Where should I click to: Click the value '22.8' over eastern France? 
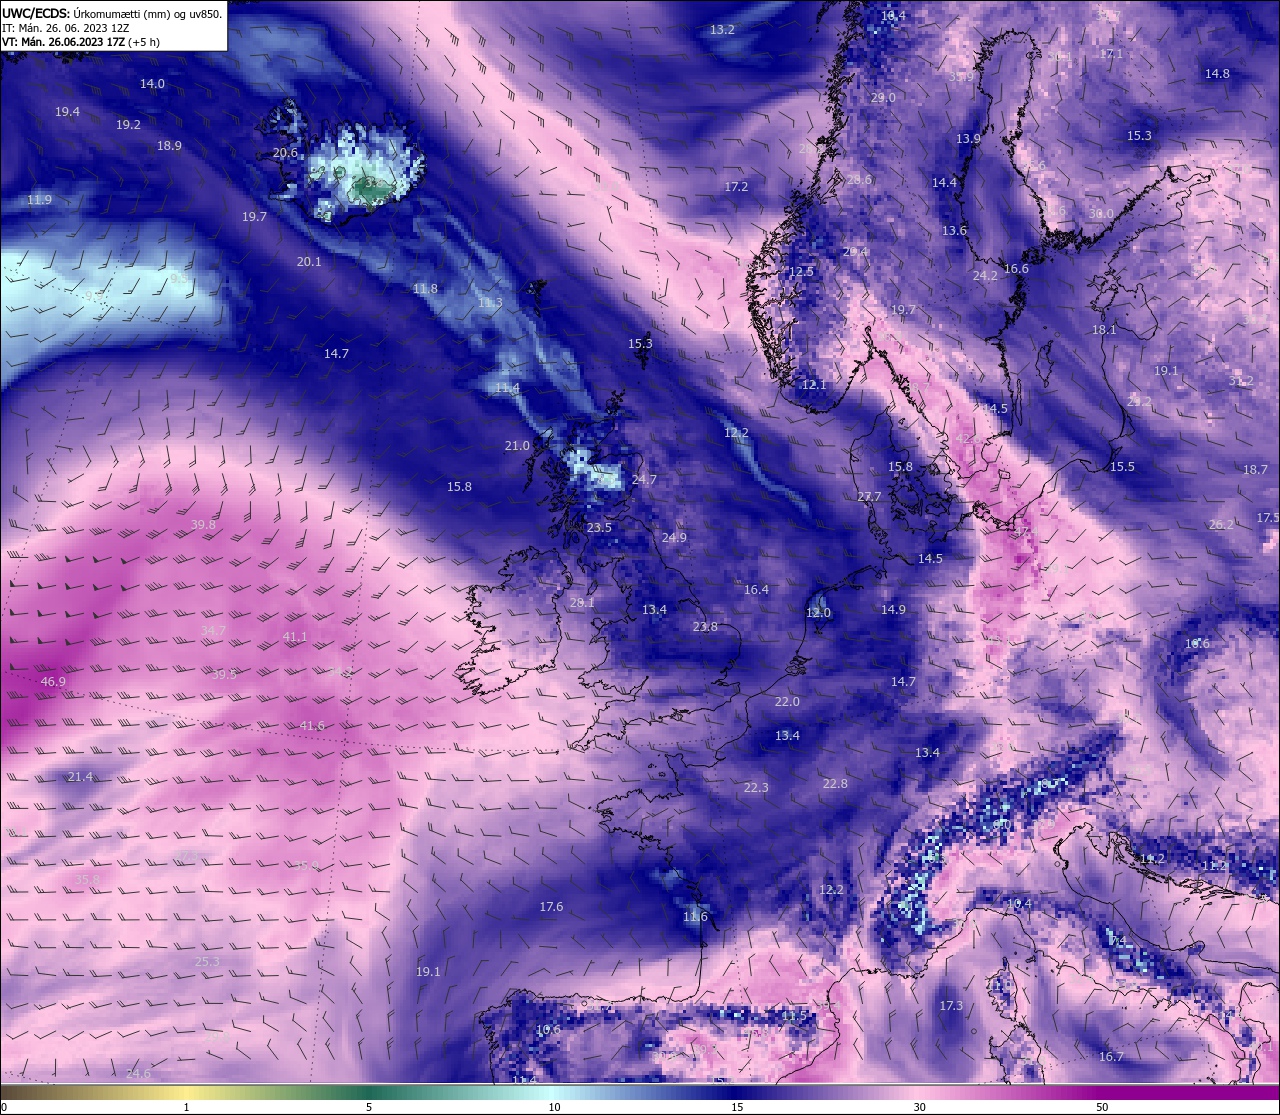point(835,784)
